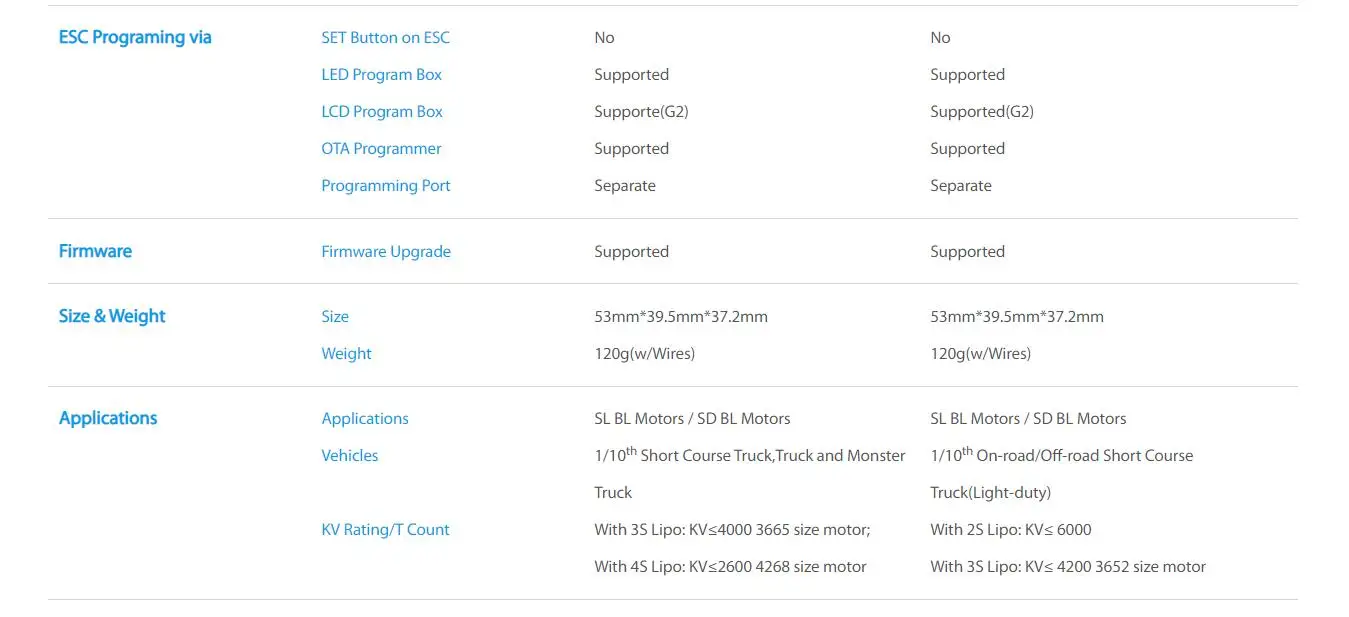Click the 'Truck(Light-duty)' vehicle text
The height and width of the screenshot is (617, 1349).
[x=990, y=493]
